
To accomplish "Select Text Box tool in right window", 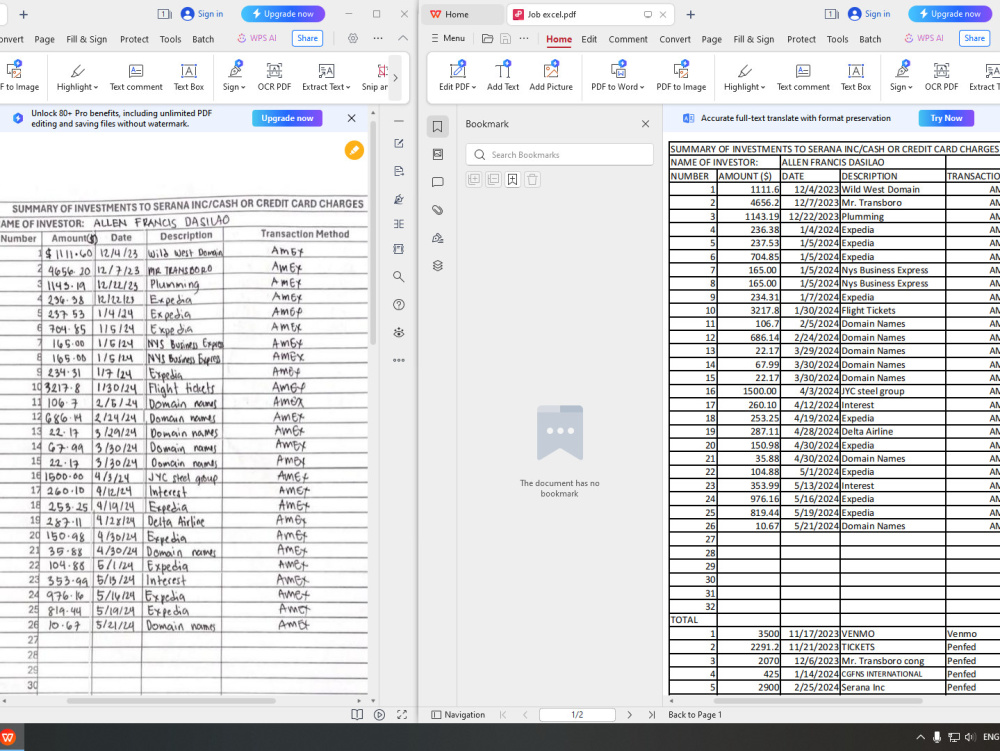I will [x=855, y=77].
